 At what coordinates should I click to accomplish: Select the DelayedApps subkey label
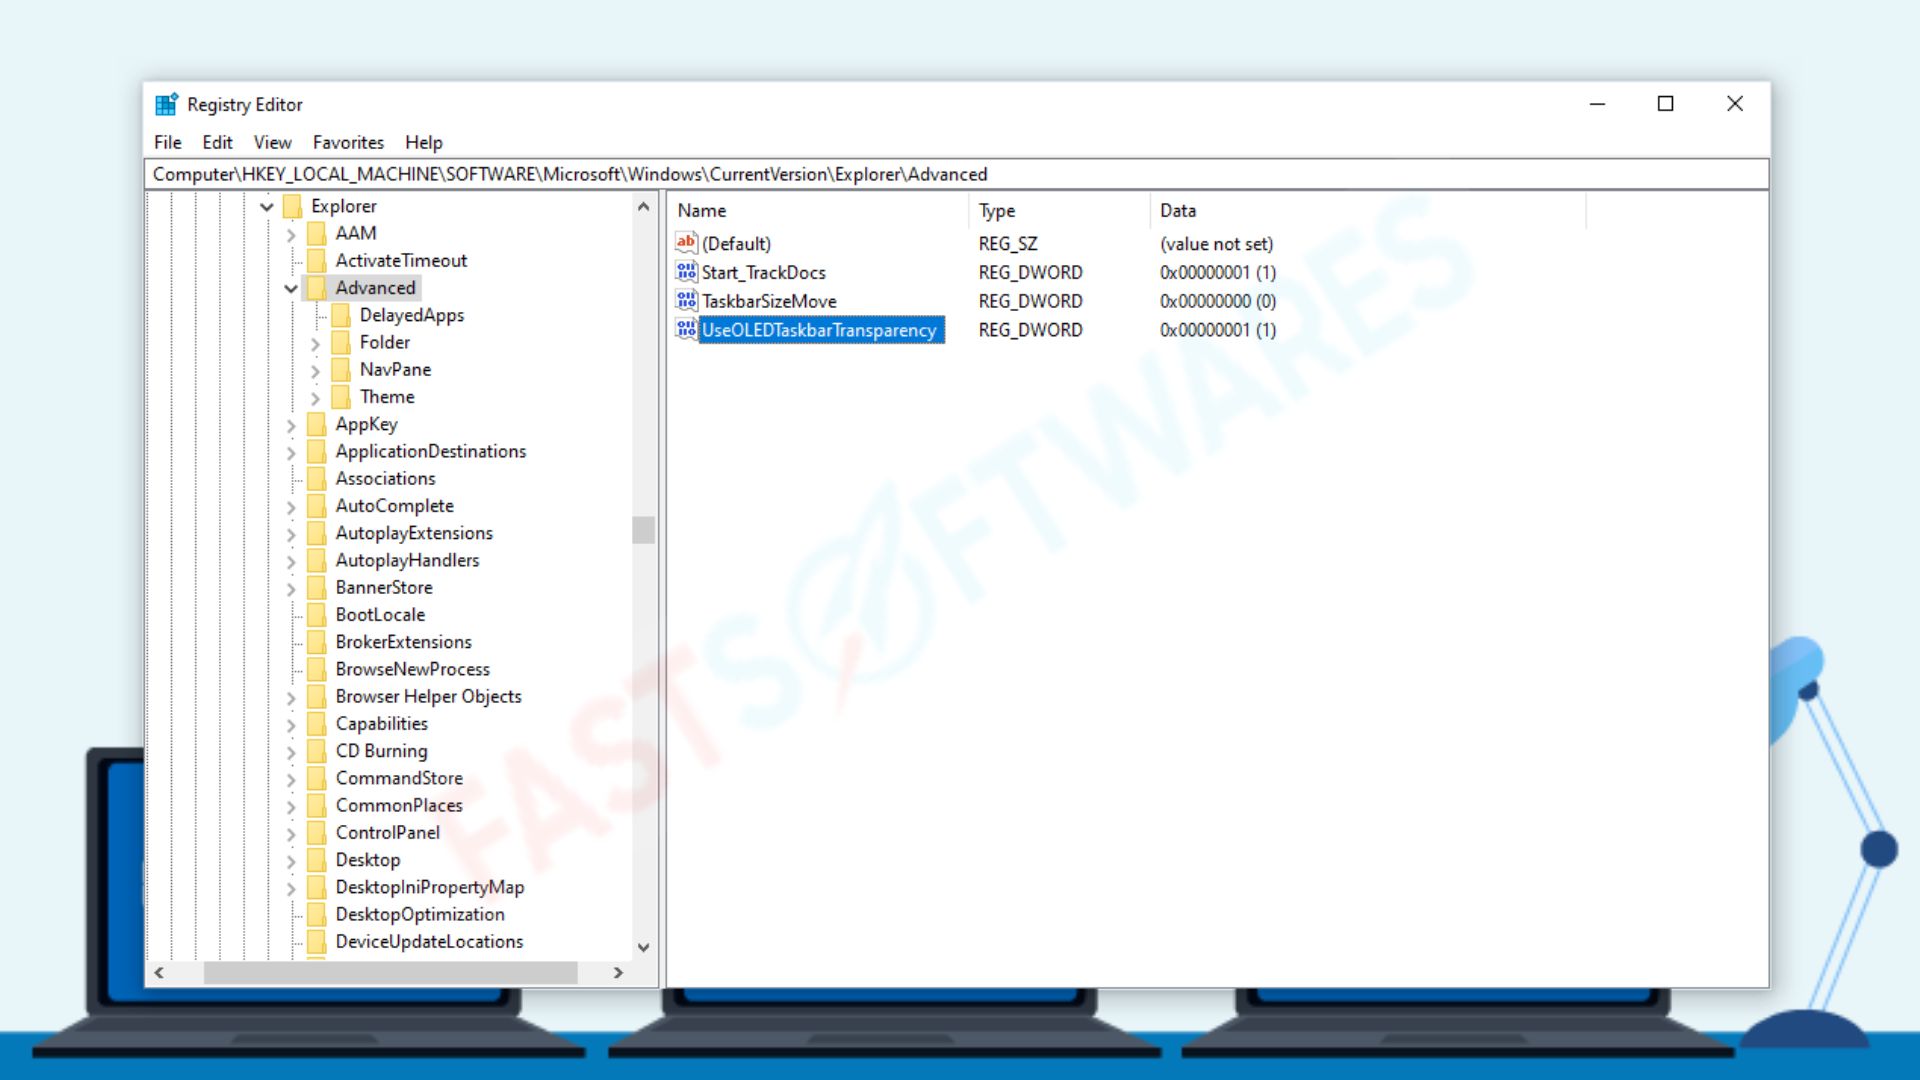pos(412,315)
